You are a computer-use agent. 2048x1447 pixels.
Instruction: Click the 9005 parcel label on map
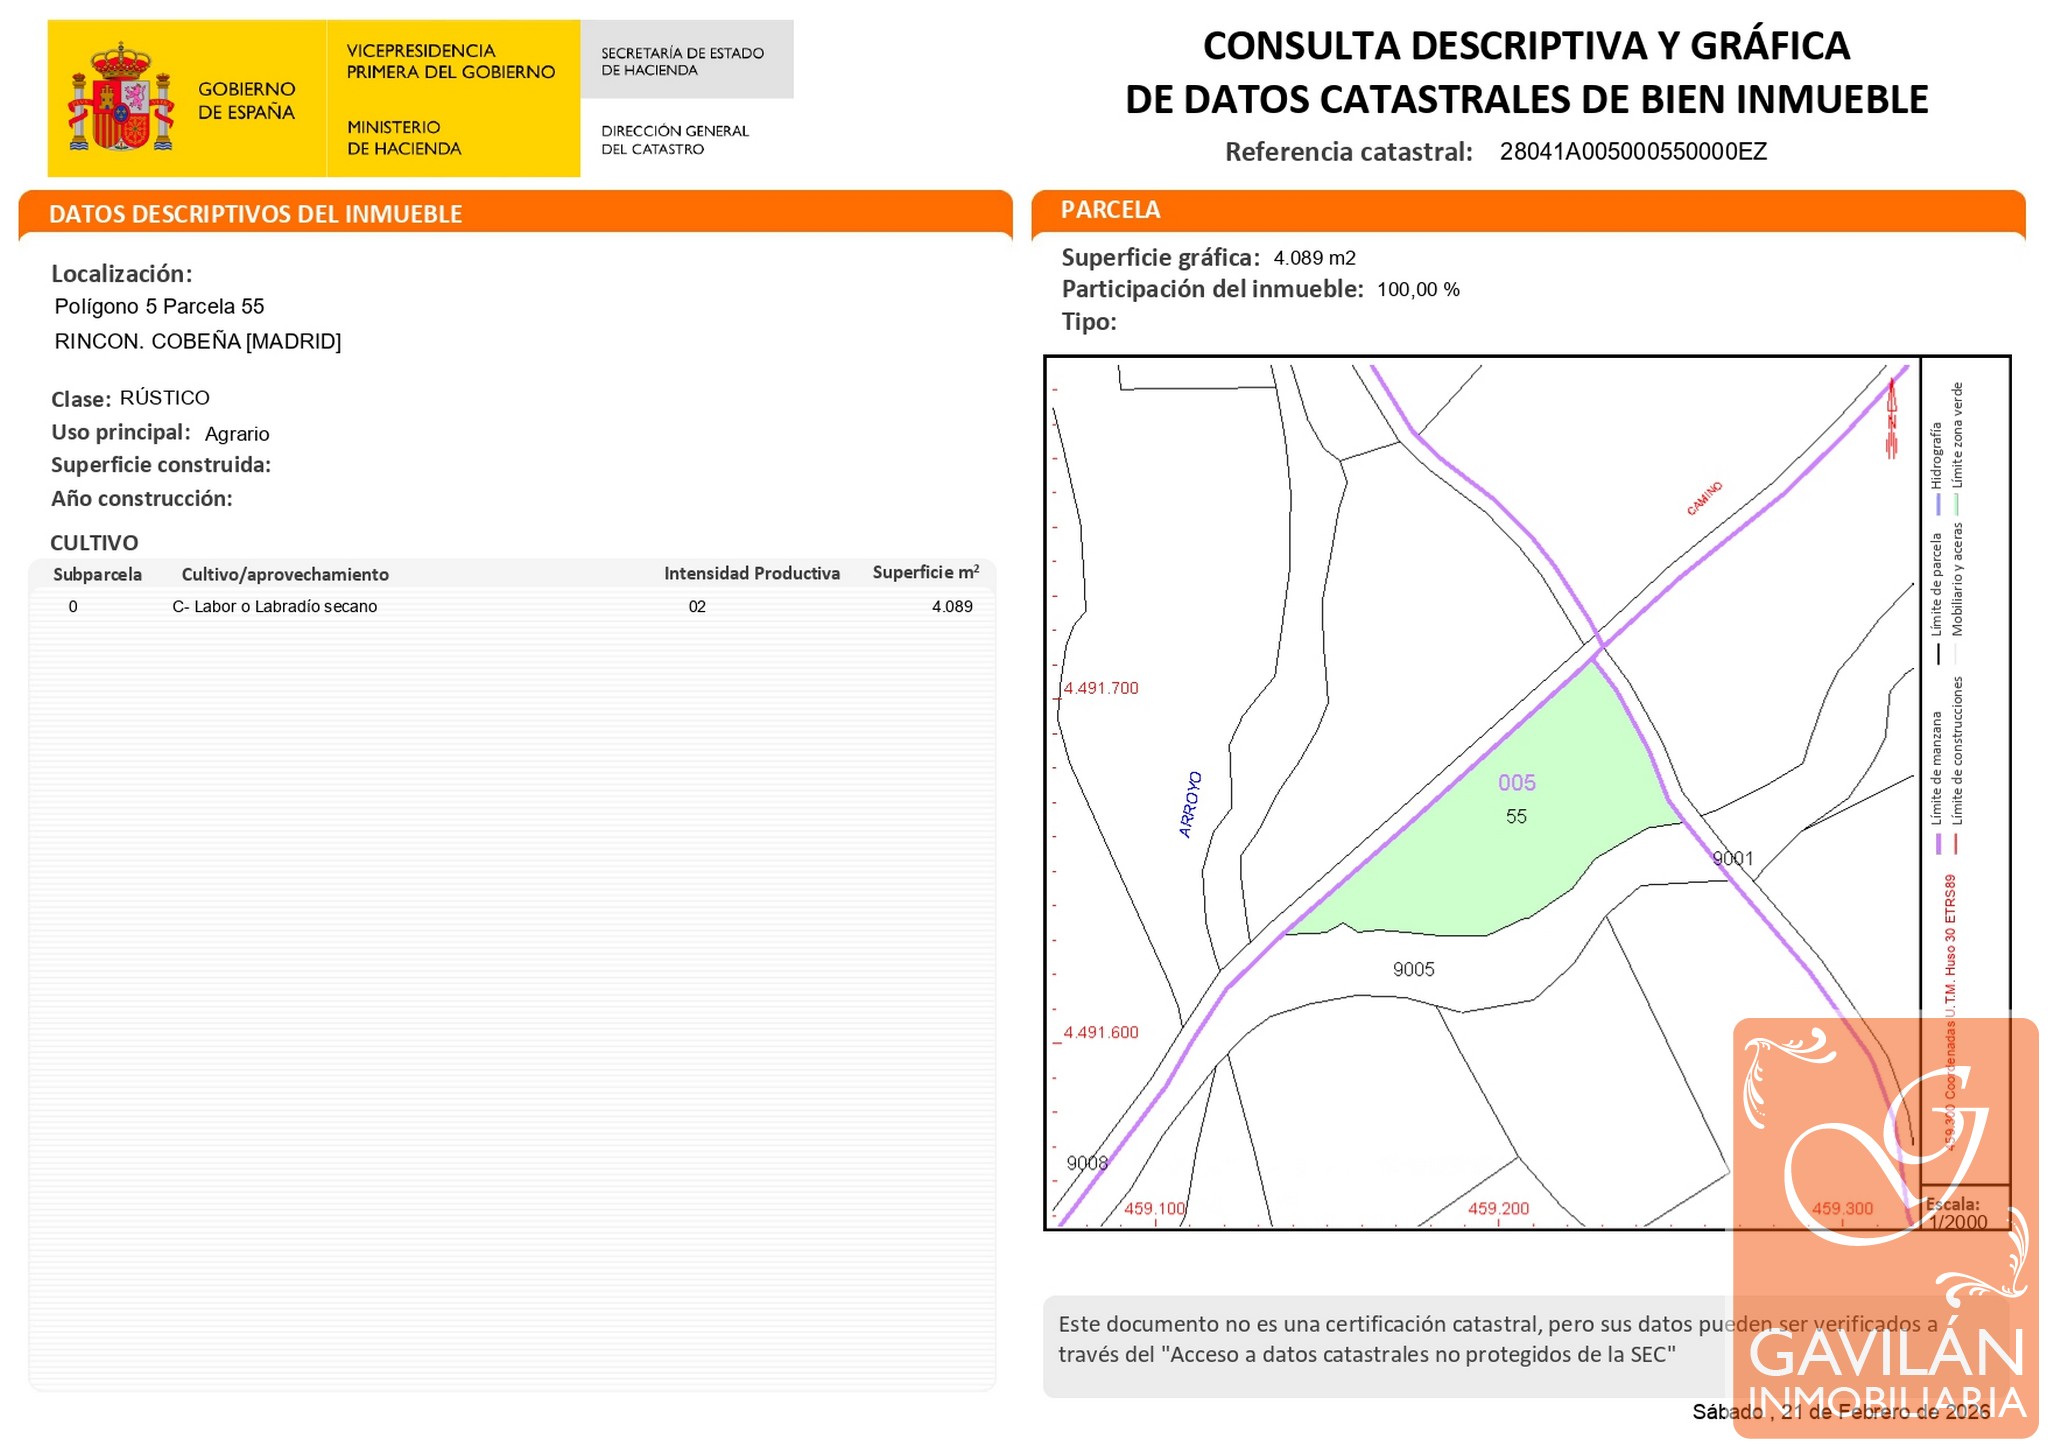pyautogui.click(x=1413, y=969)
